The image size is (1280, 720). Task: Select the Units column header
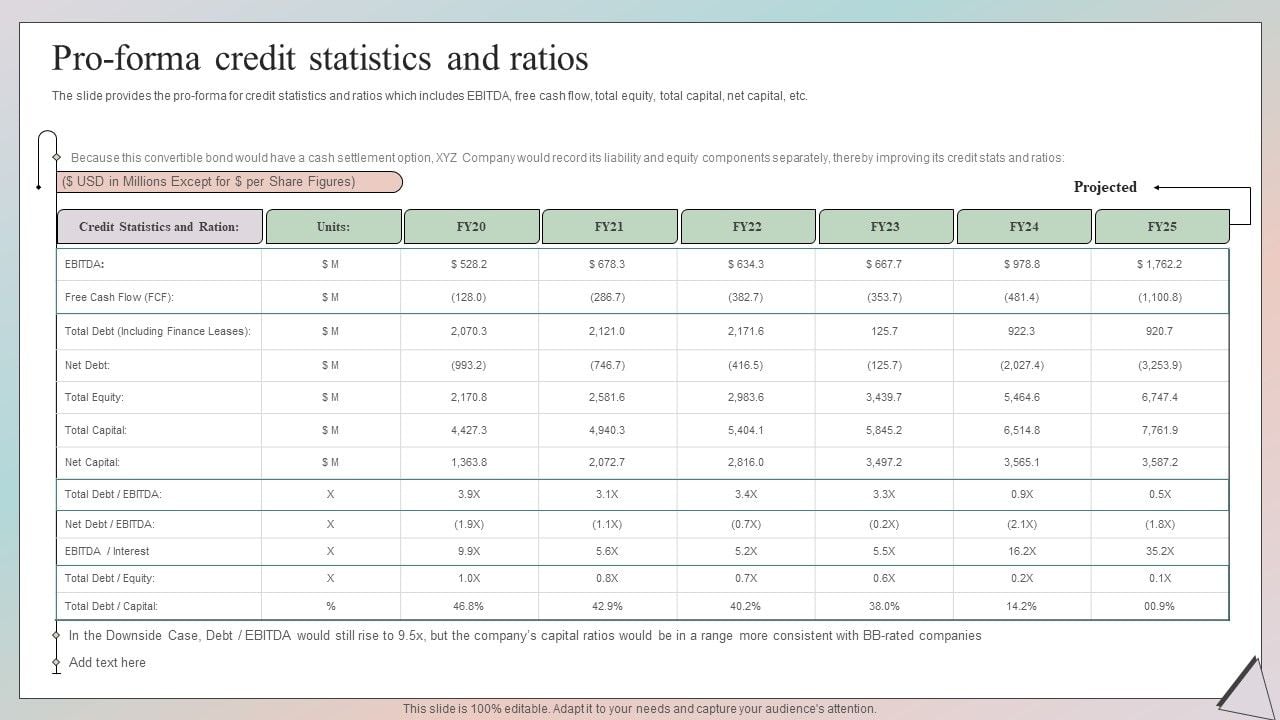[x=333, y=227]
